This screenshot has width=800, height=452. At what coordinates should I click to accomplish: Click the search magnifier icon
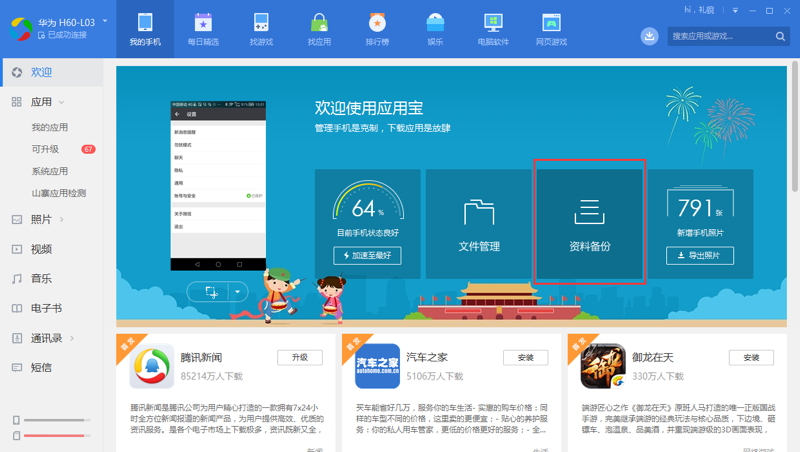pyautogui.click(x=780, y=36)
